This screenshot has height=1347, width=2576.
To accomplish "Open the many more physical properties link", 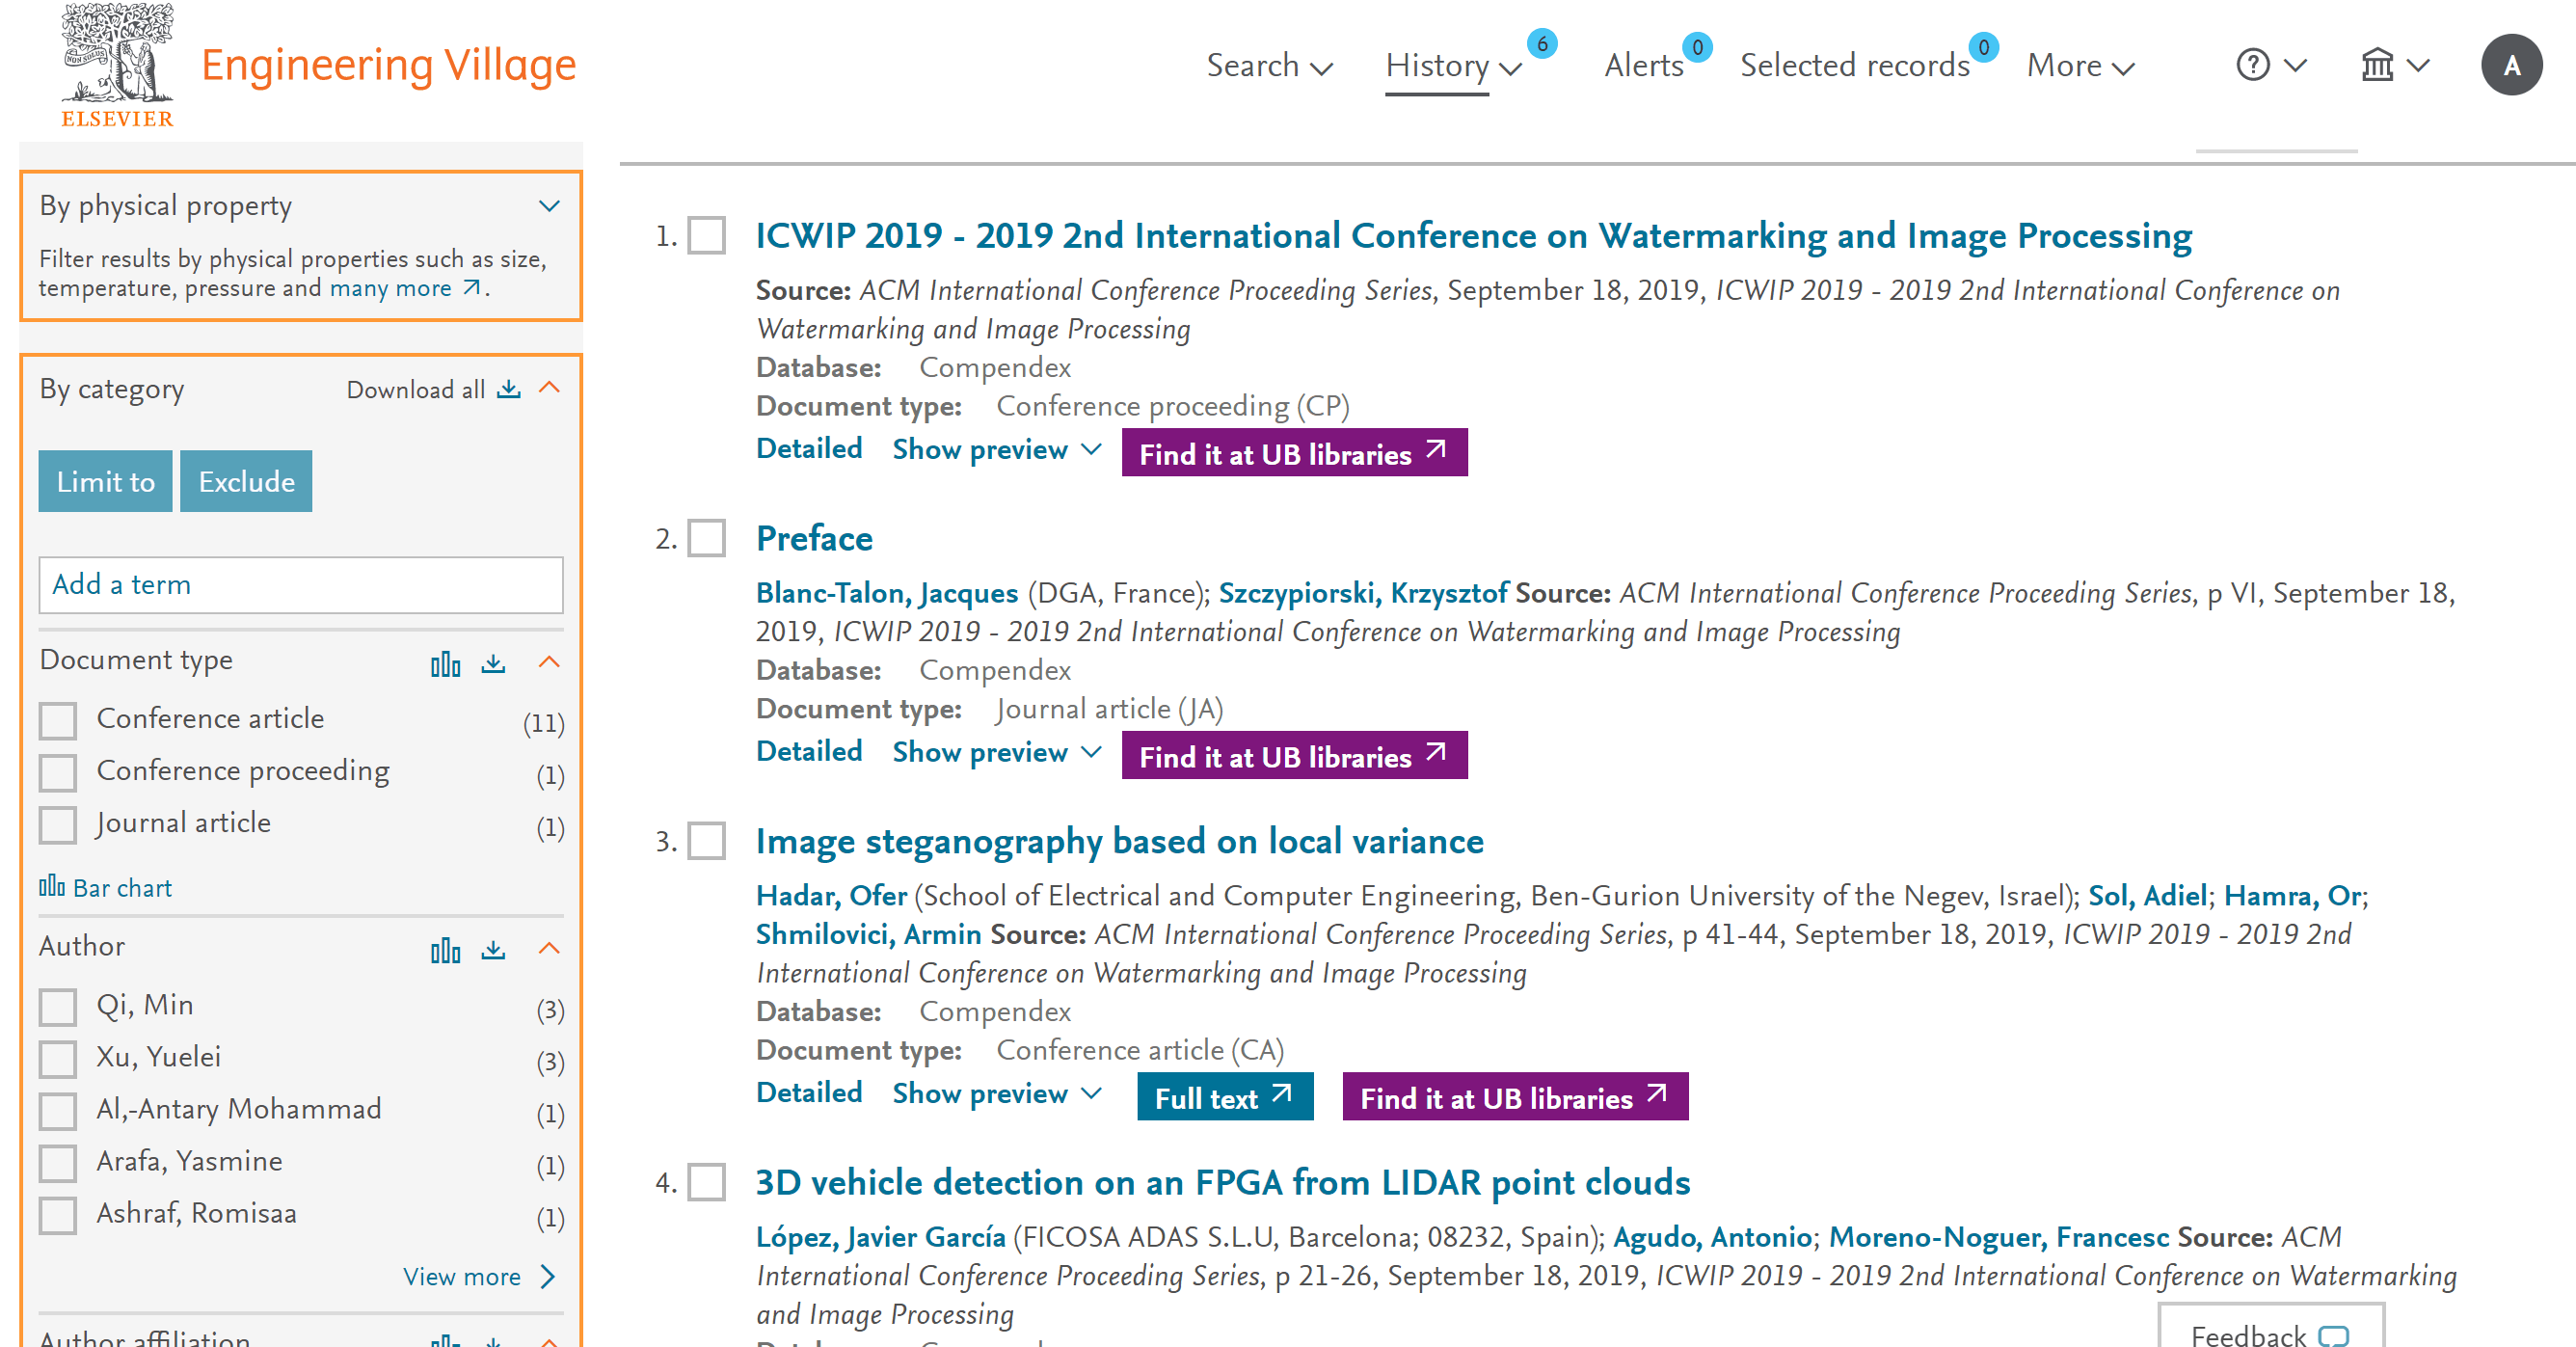I will (406, 288).
